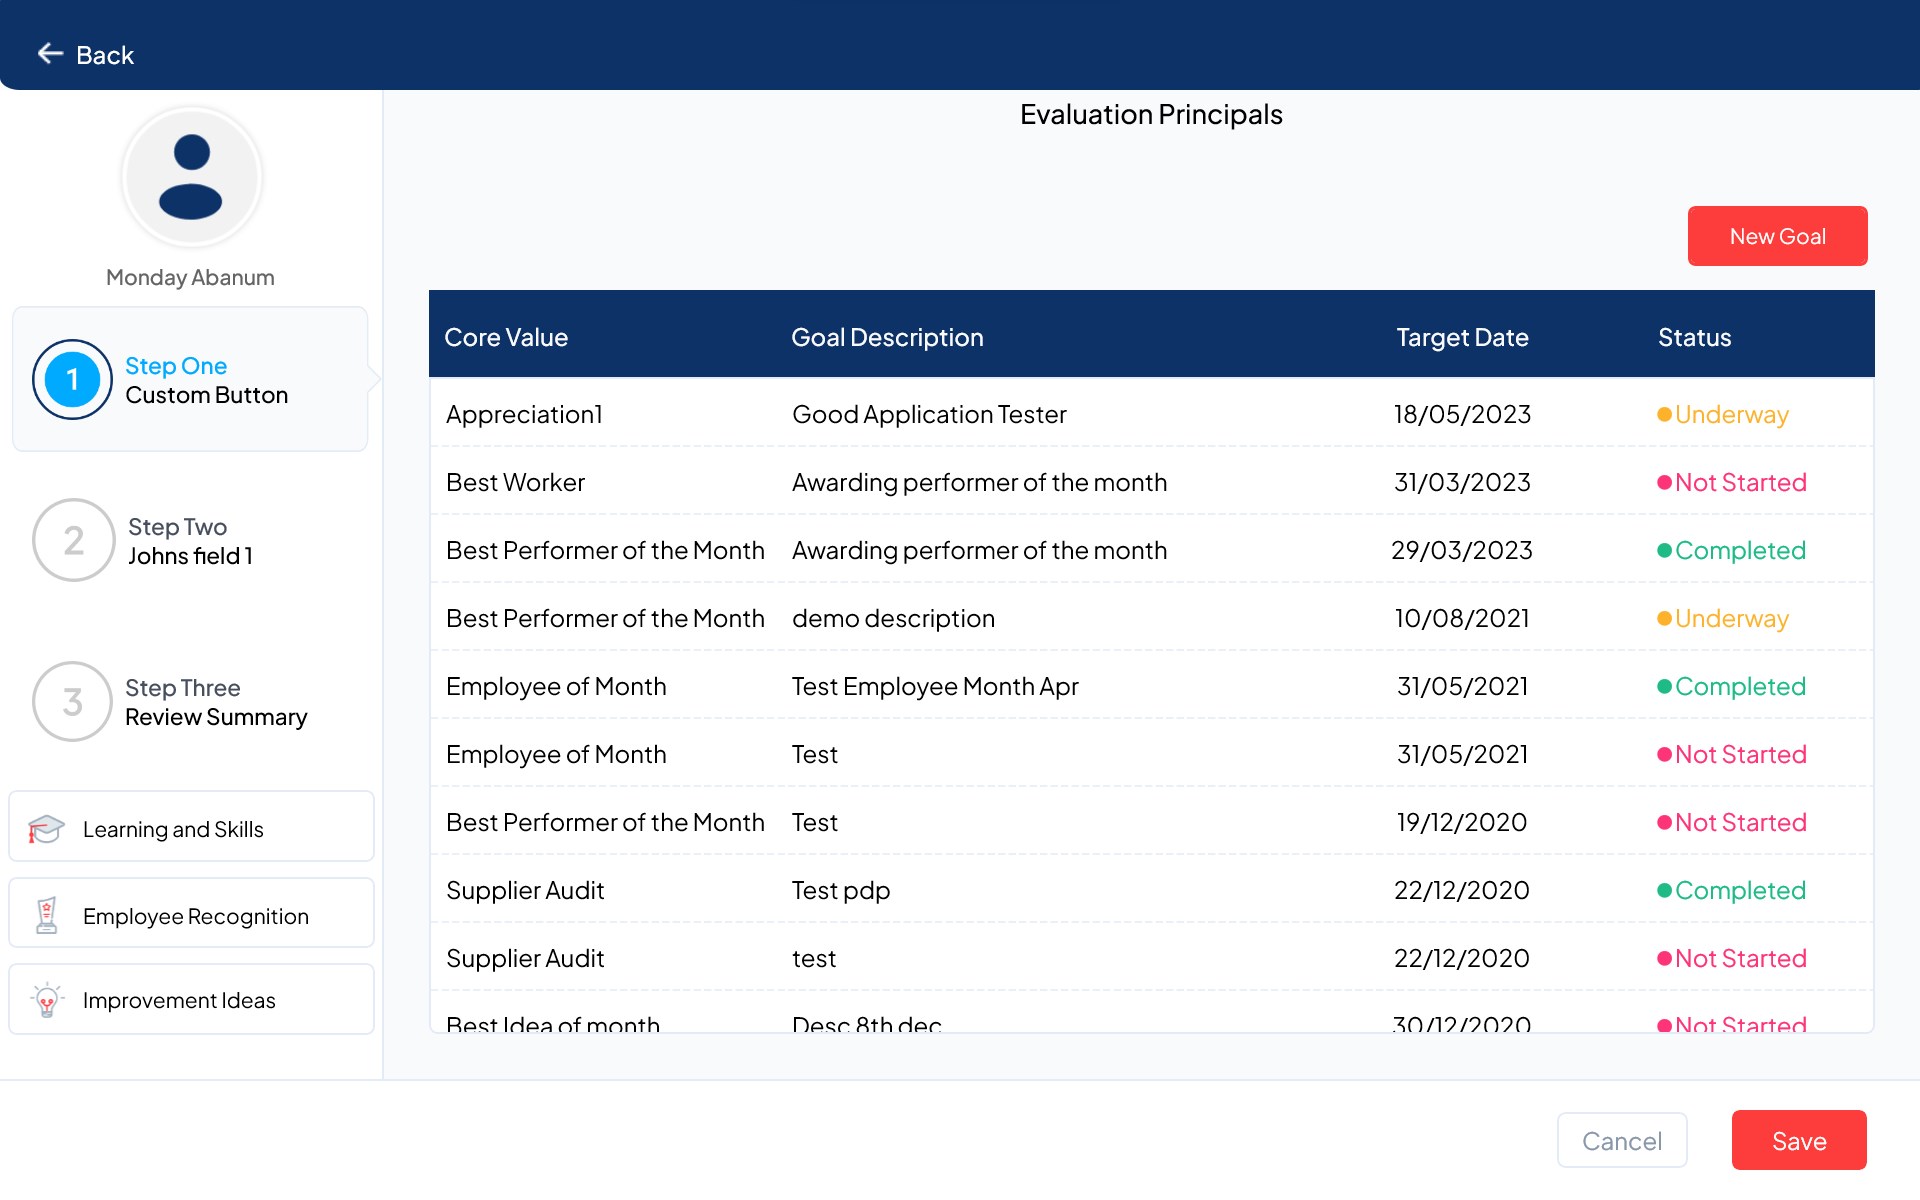Go to Step Three Review Summary
This screenshot has height=1200, width=1920.
pos(215,702)
